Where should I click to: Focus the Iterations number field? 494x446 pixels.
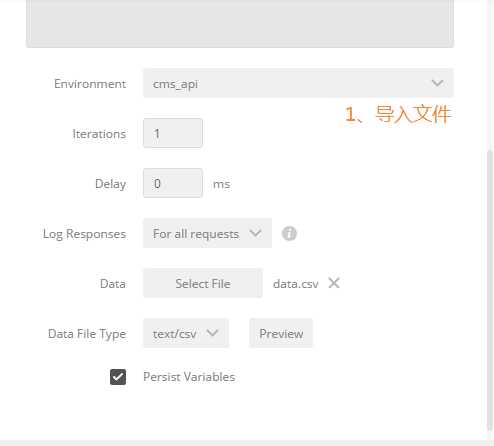173,133
